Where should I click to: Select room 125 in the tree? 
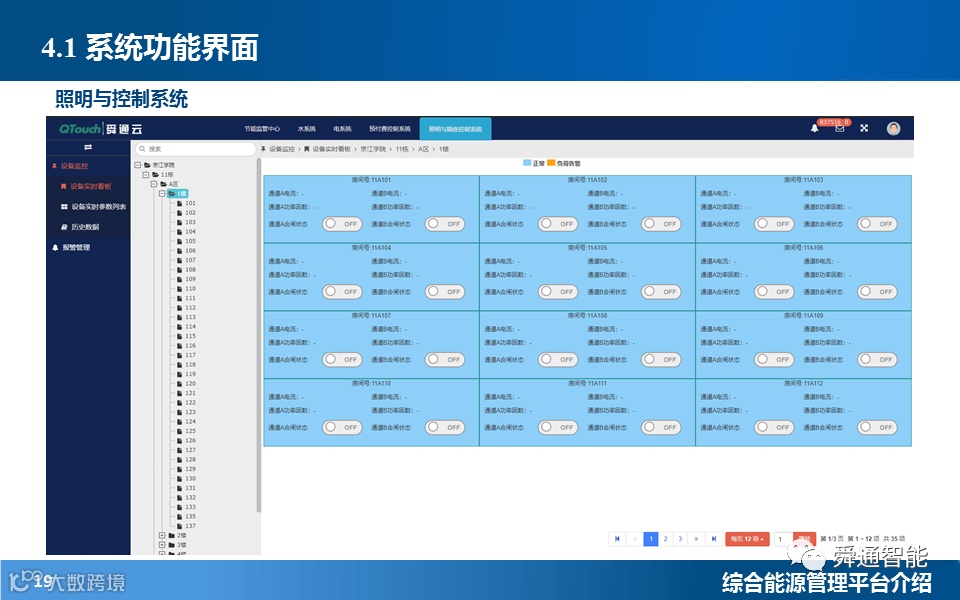point(190,431)
